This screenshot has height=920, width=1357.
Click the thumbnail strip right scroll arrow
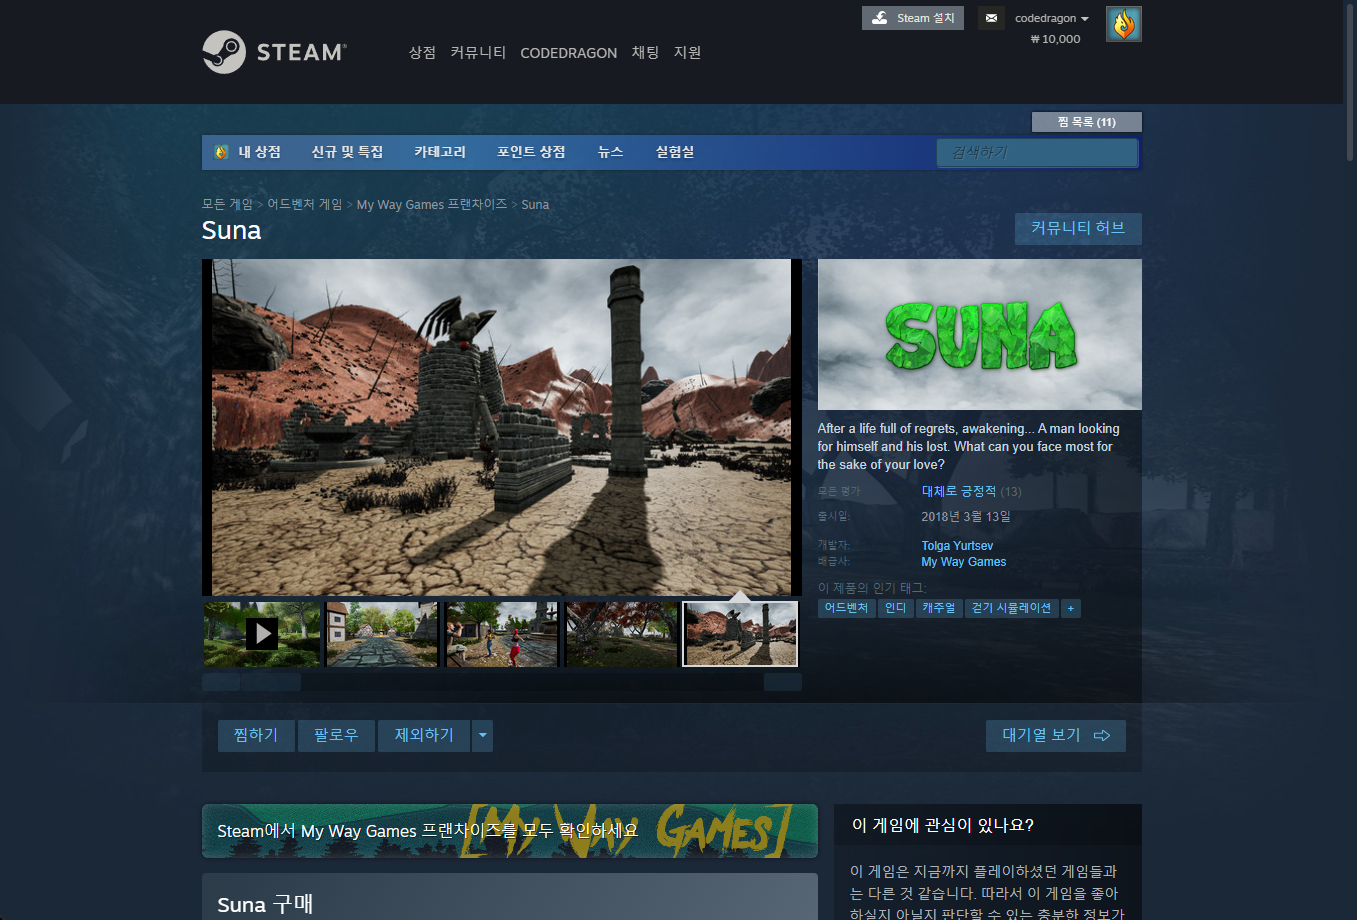click(x=783, y=682)
